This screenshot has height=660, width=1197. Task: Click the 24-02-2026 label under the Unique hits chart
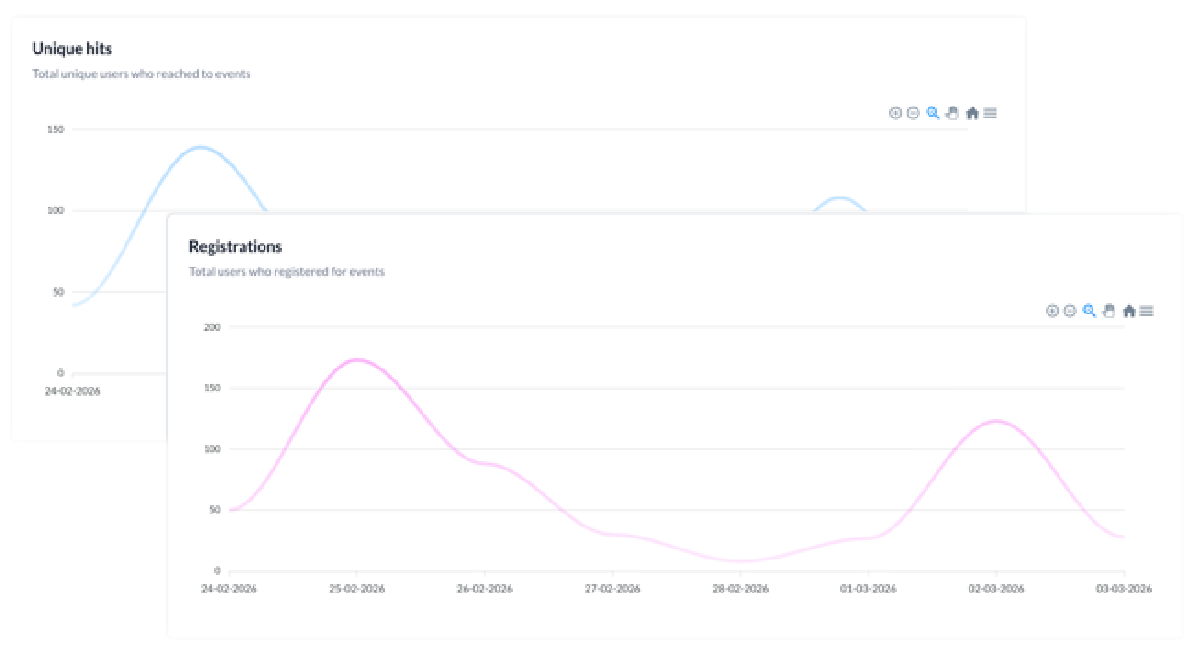click(x=73, y=391)
